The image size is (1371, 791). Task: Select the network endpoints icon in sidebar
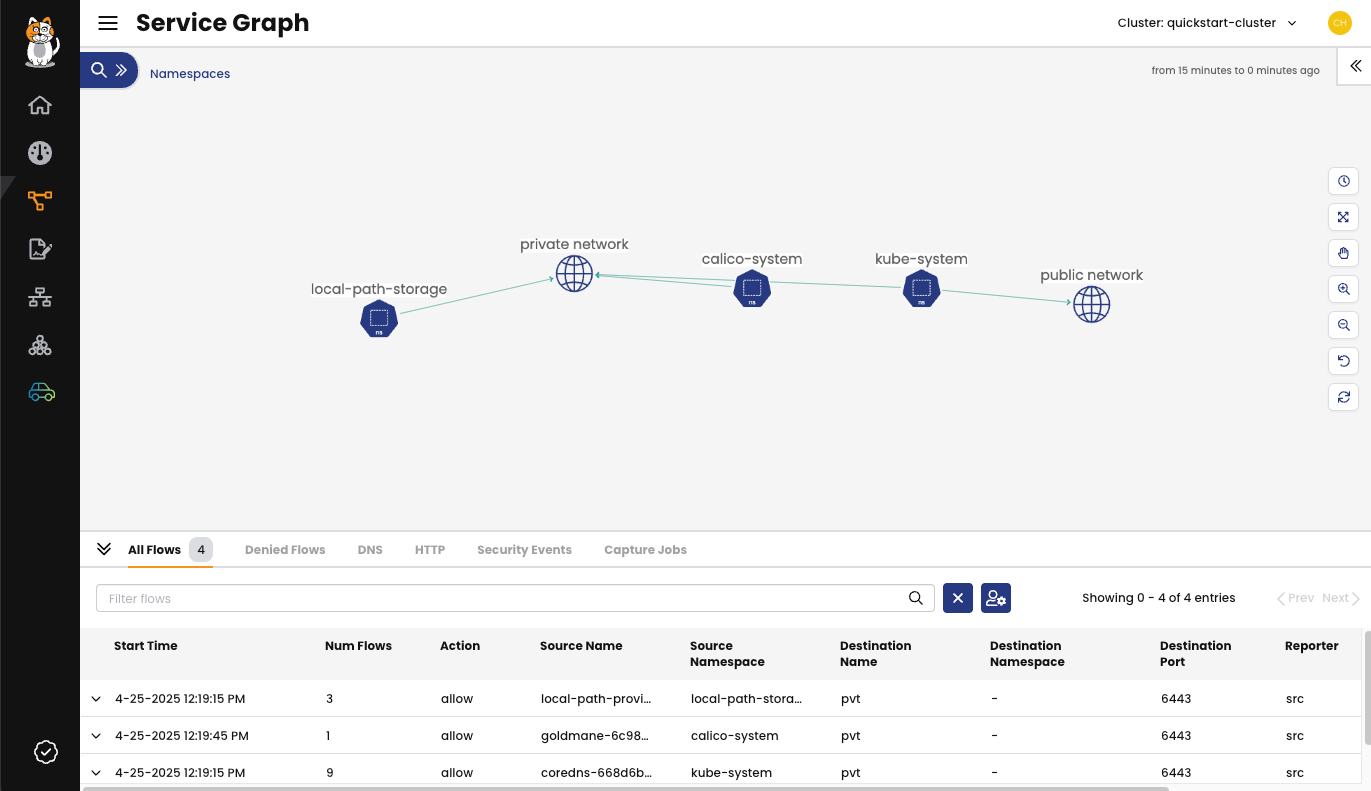pyautogui.click(x=40, y=296)
